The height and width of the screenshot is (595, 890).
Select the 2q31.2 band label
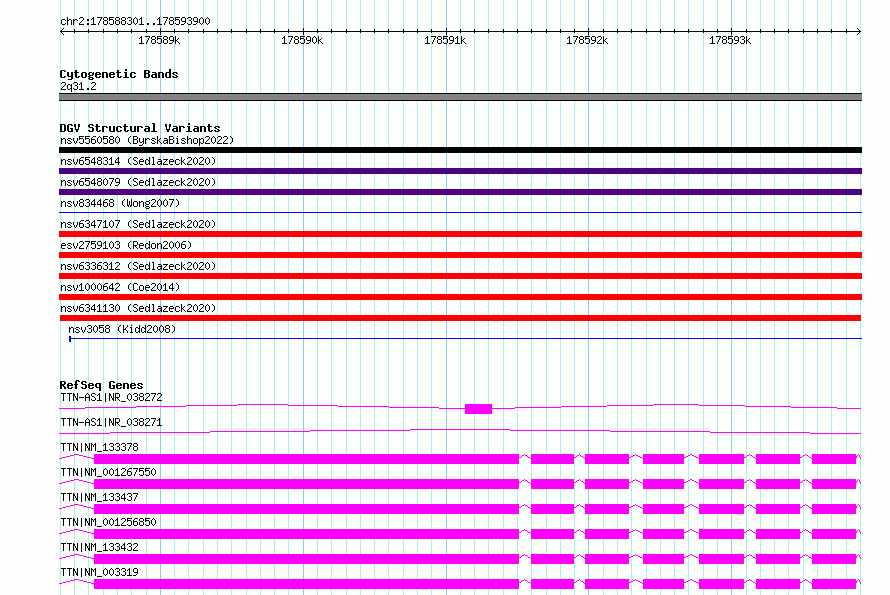(x=78, y=86)
